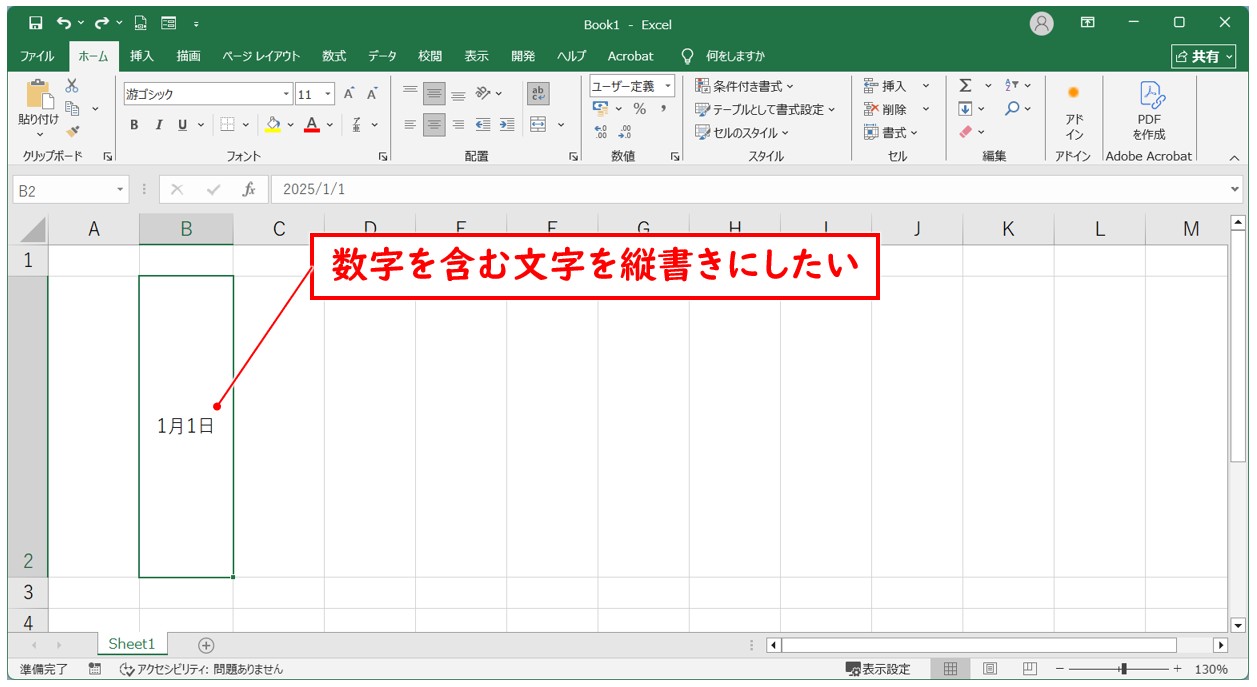Open the ユーザー定義 number format dropdown
This screenshot has height=687, width=1257.
[668, 86]
